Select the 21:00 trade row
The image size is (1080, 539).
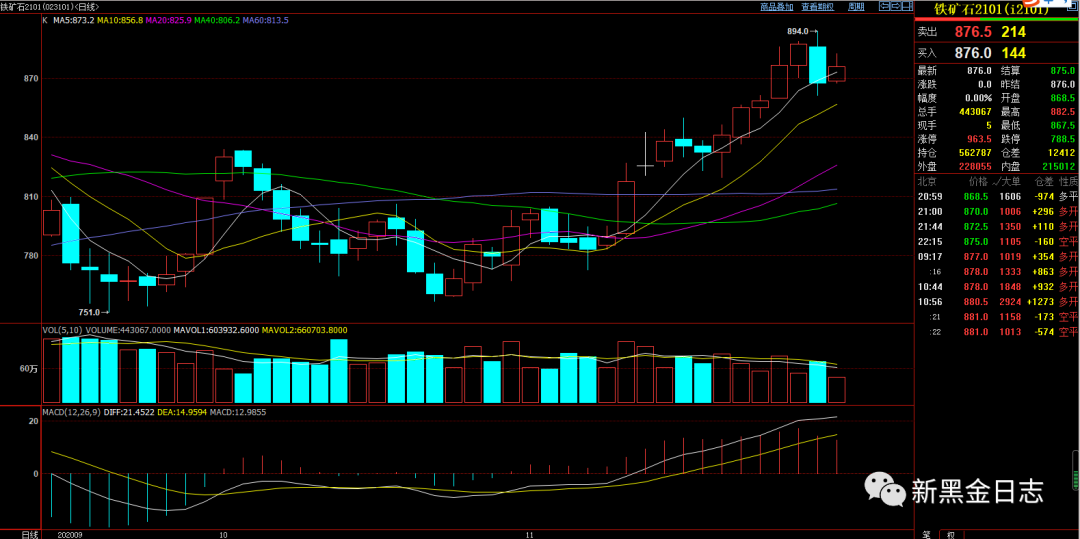click(997, 211)
